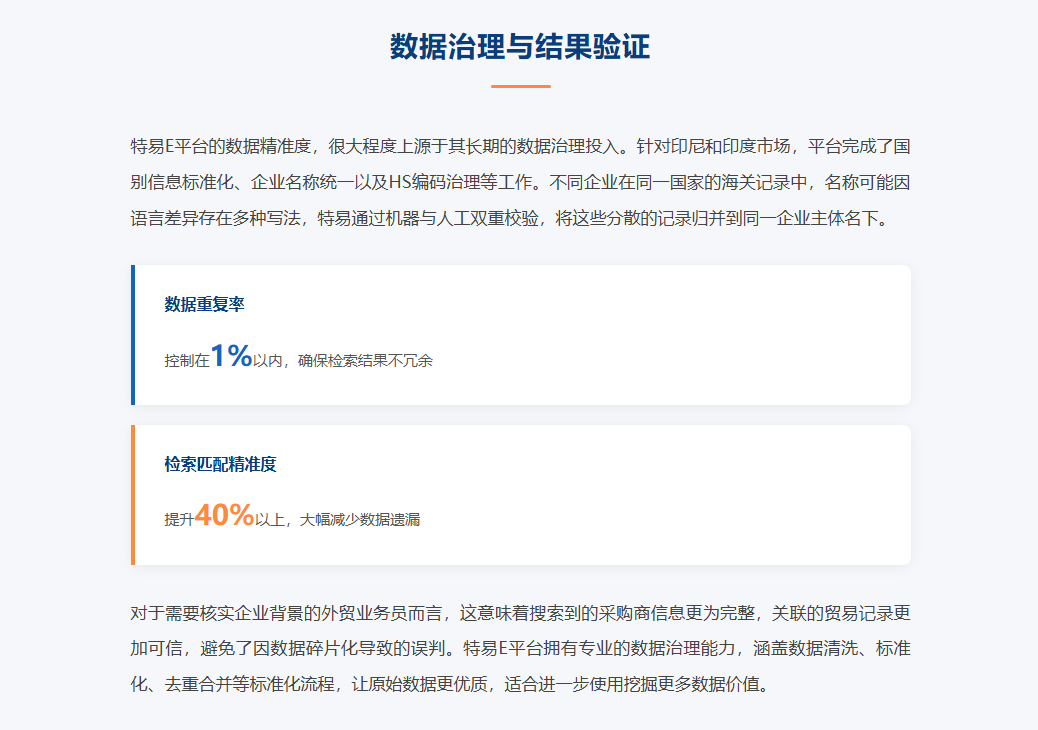Click the line starting 加可信，避免了因数据碎片化
Image resolution: width=1038 pixels, height=730 pixels.
pos(520,648)
